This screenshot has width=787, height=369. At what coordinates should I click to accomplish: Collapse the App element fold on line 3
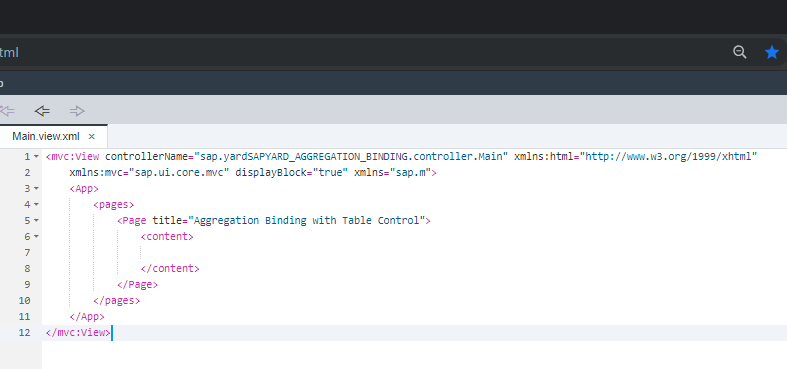click(x=36, y=189)
